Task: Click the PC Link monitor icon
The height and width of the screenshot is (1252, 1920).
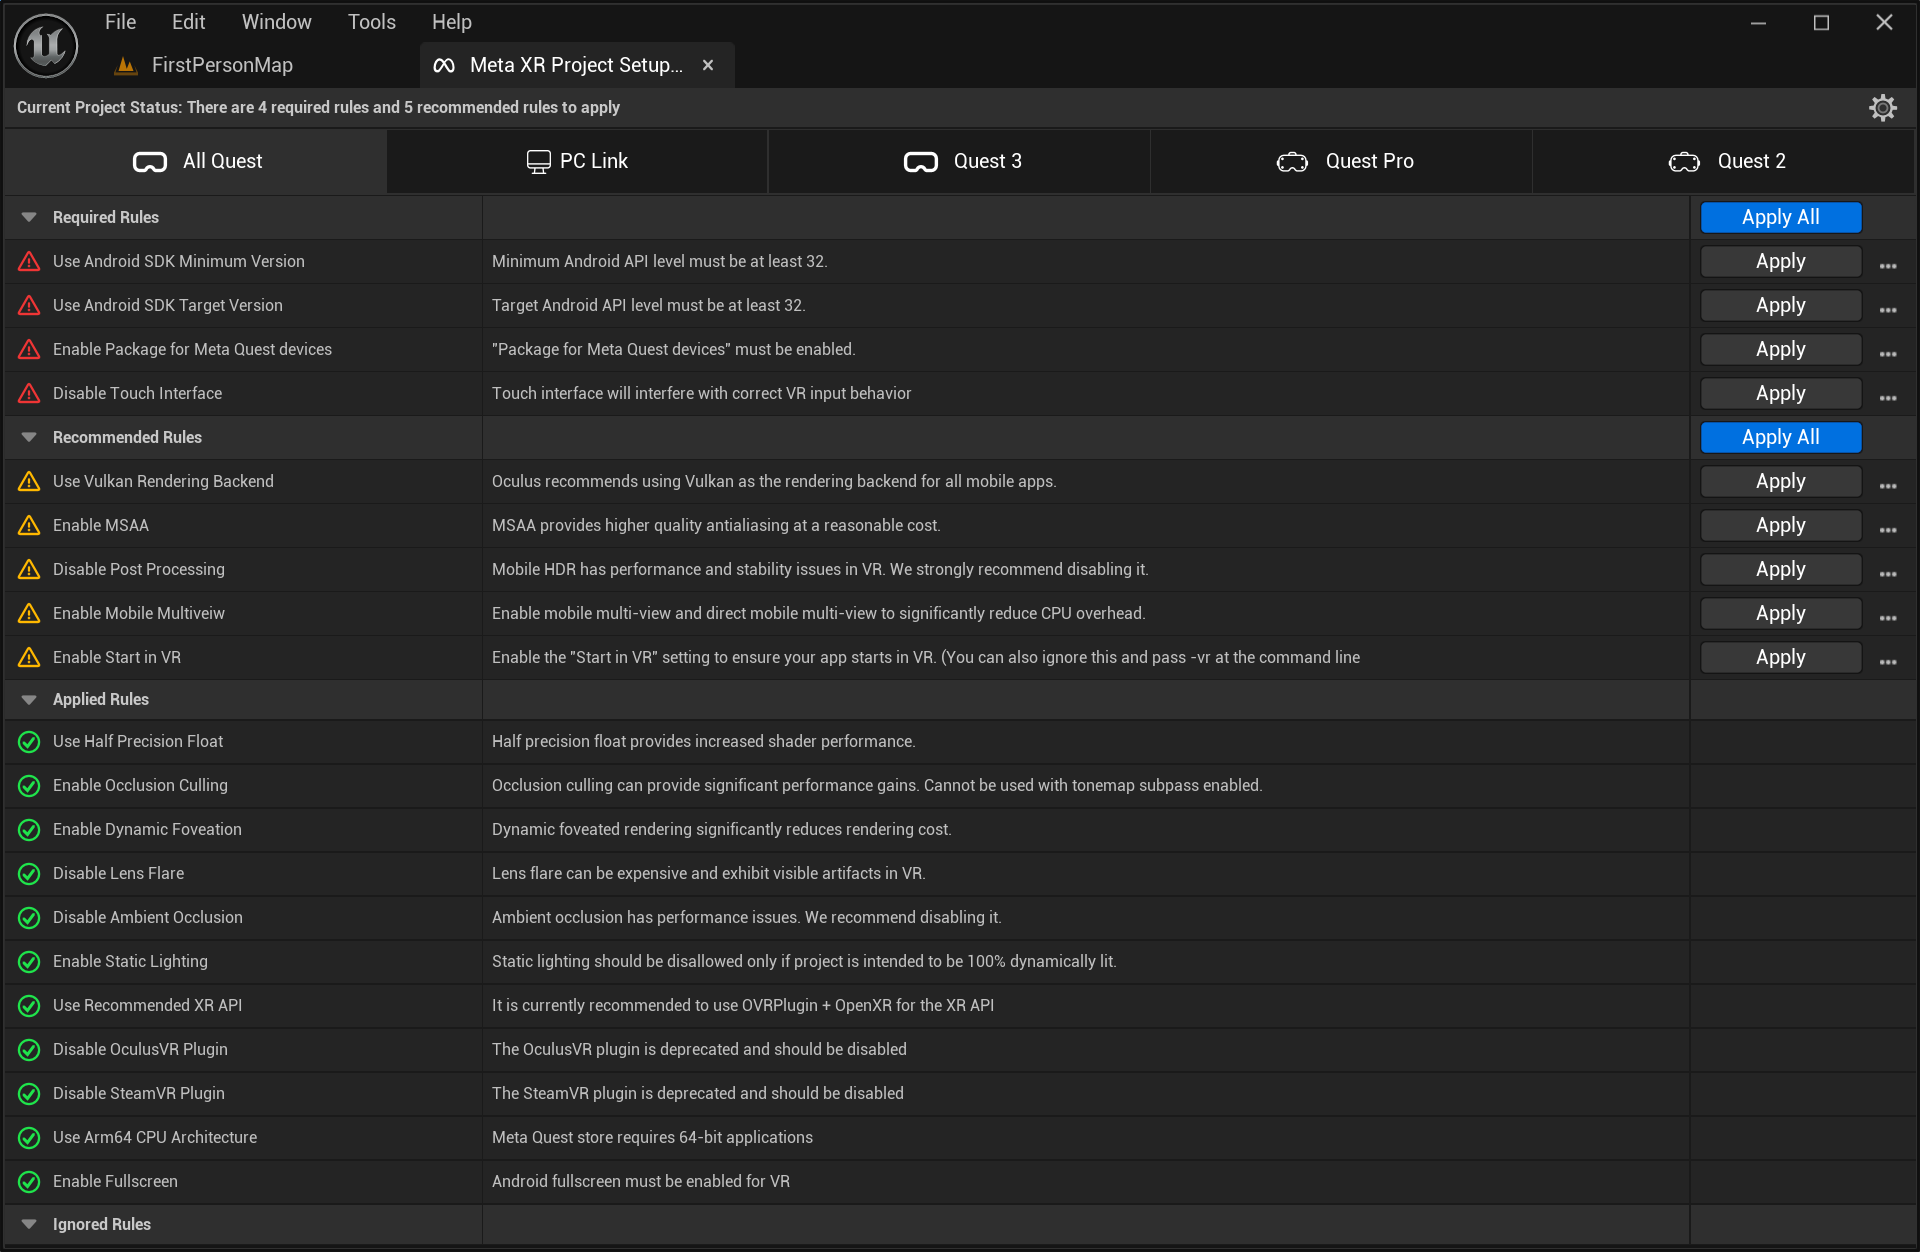Action: (538, 160)
